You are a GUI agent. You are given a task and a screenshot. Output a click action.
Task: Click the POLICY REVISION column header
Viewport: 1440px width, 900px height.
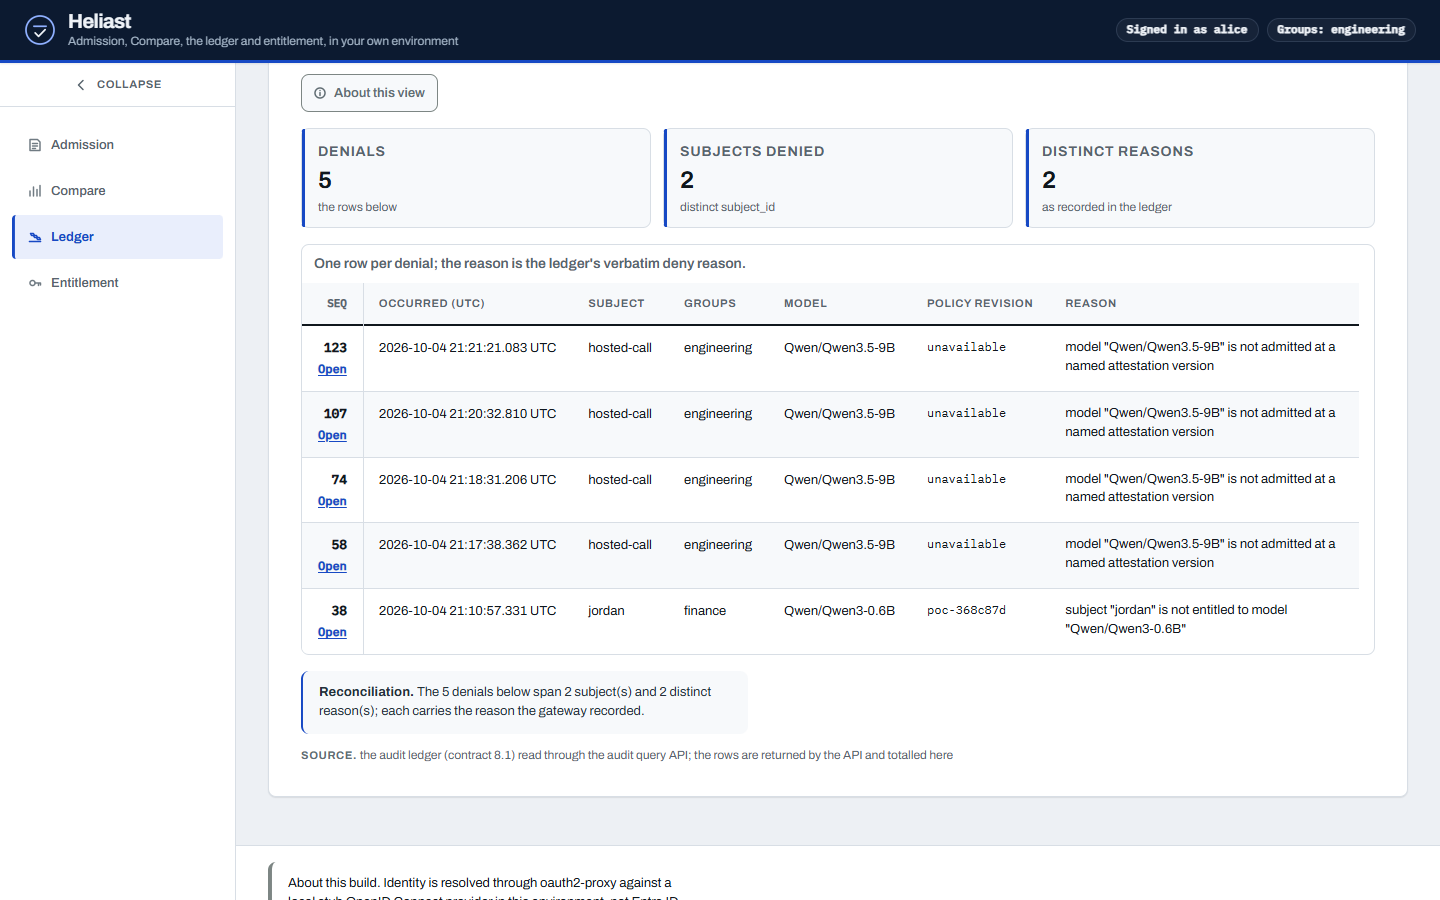[x=980, y=304]
